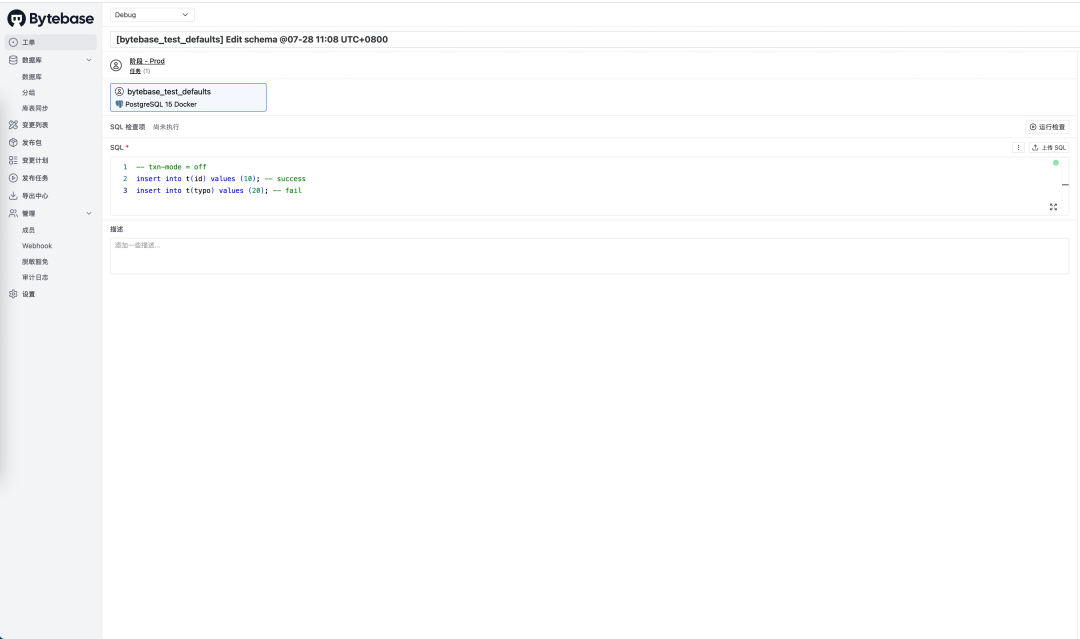Click the 数据库 database cylinder icon

(x=13, y=60)
